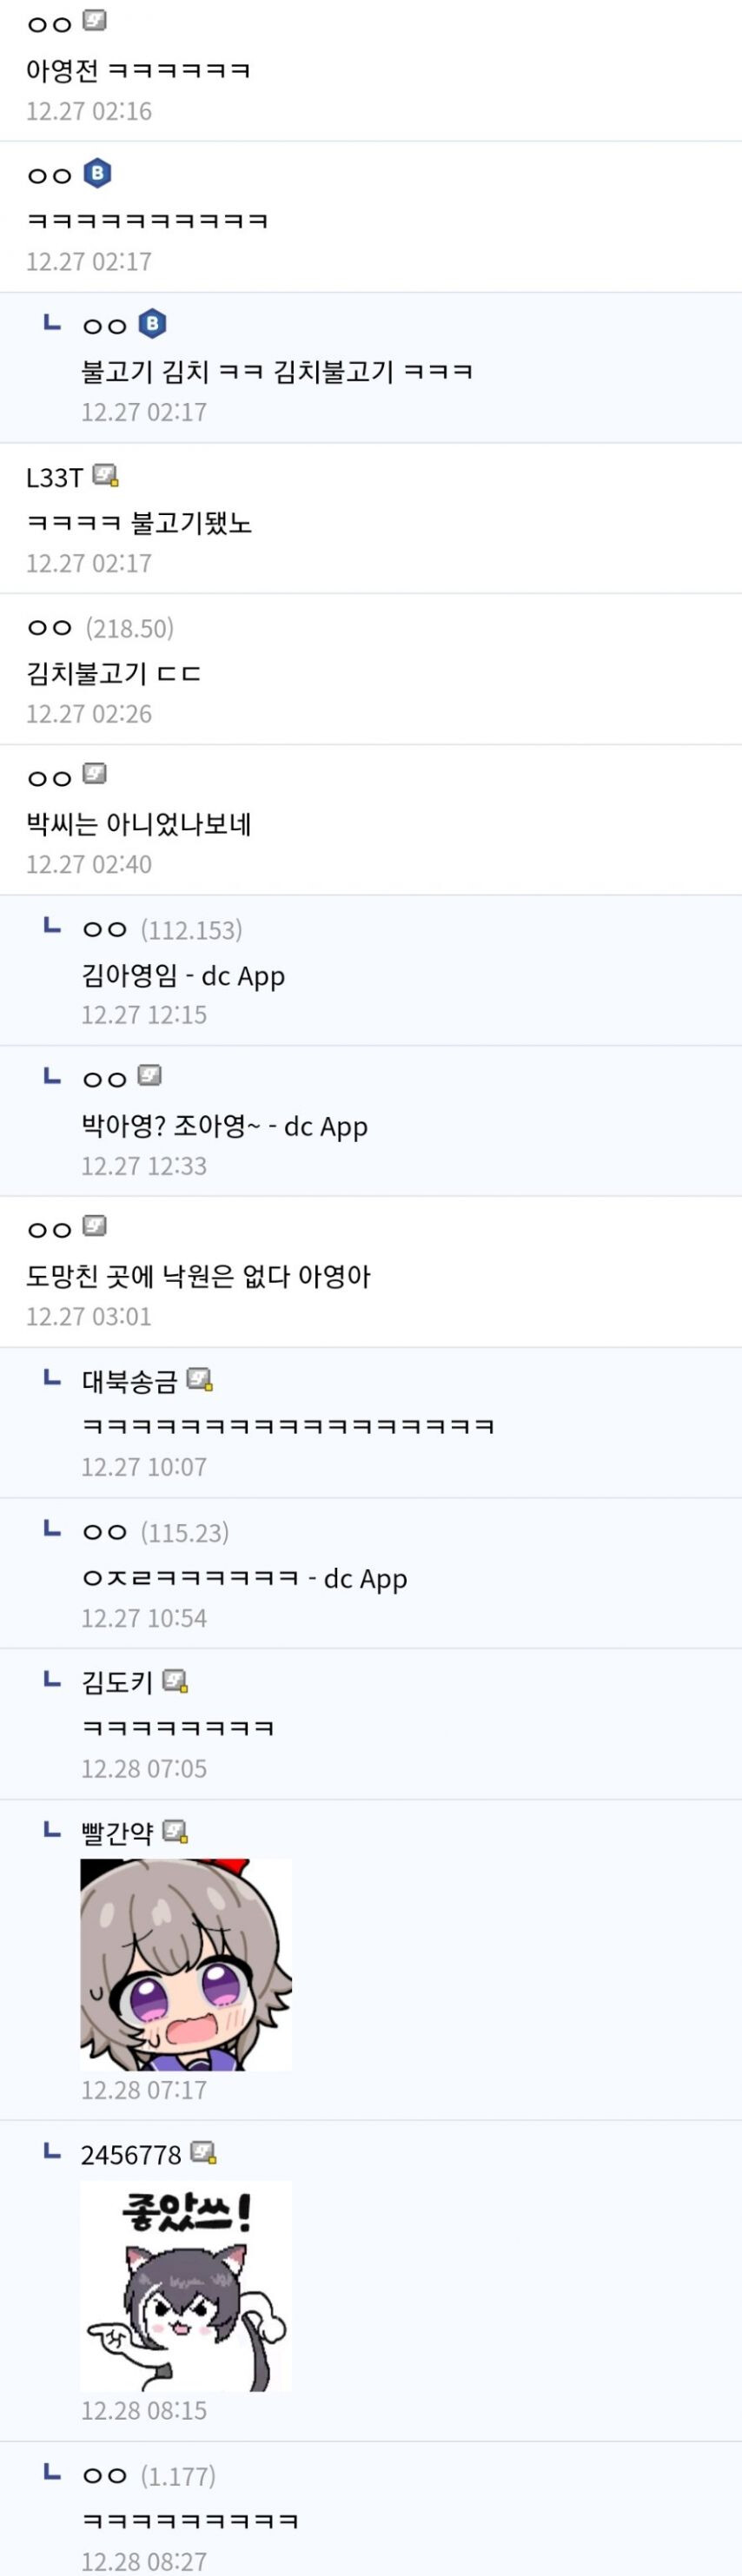
Task: Select the 빨간약 username
Action: click(x=117, y=1833)
